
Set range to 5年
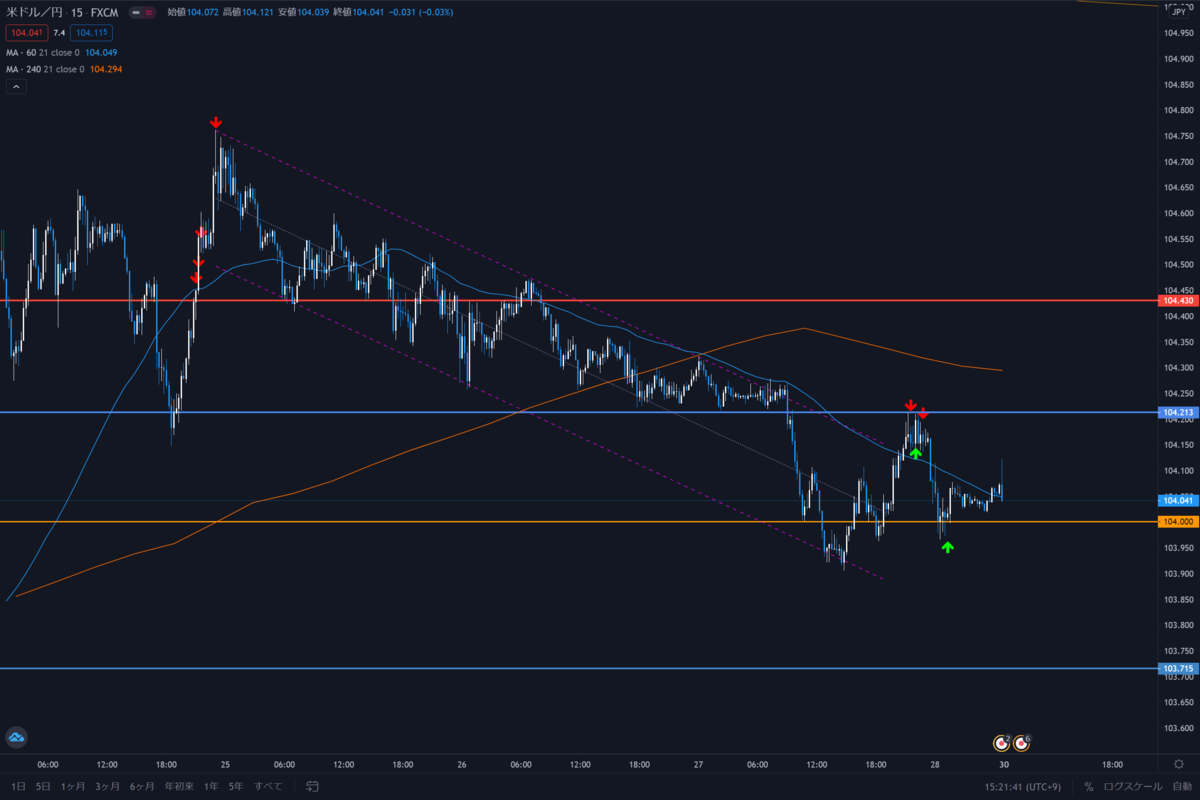point(236,786)
